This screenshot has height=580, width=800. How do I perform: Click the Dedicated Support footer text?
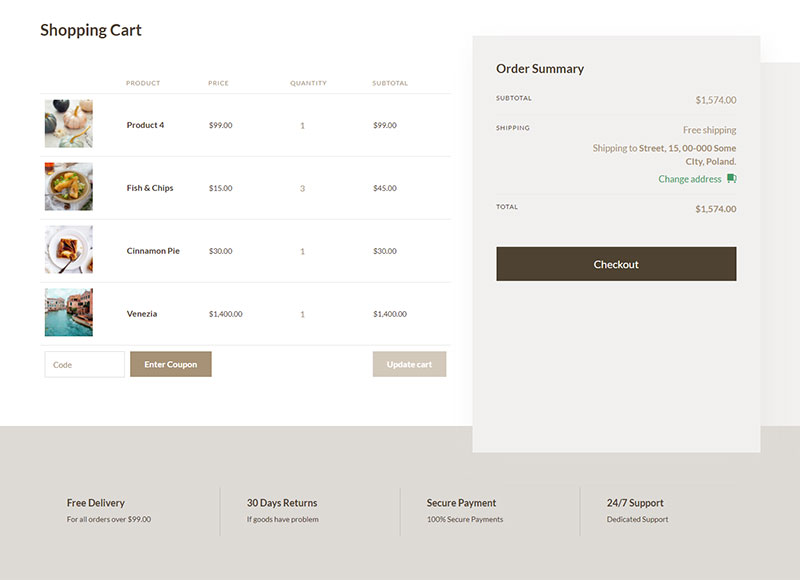(637, 519)
